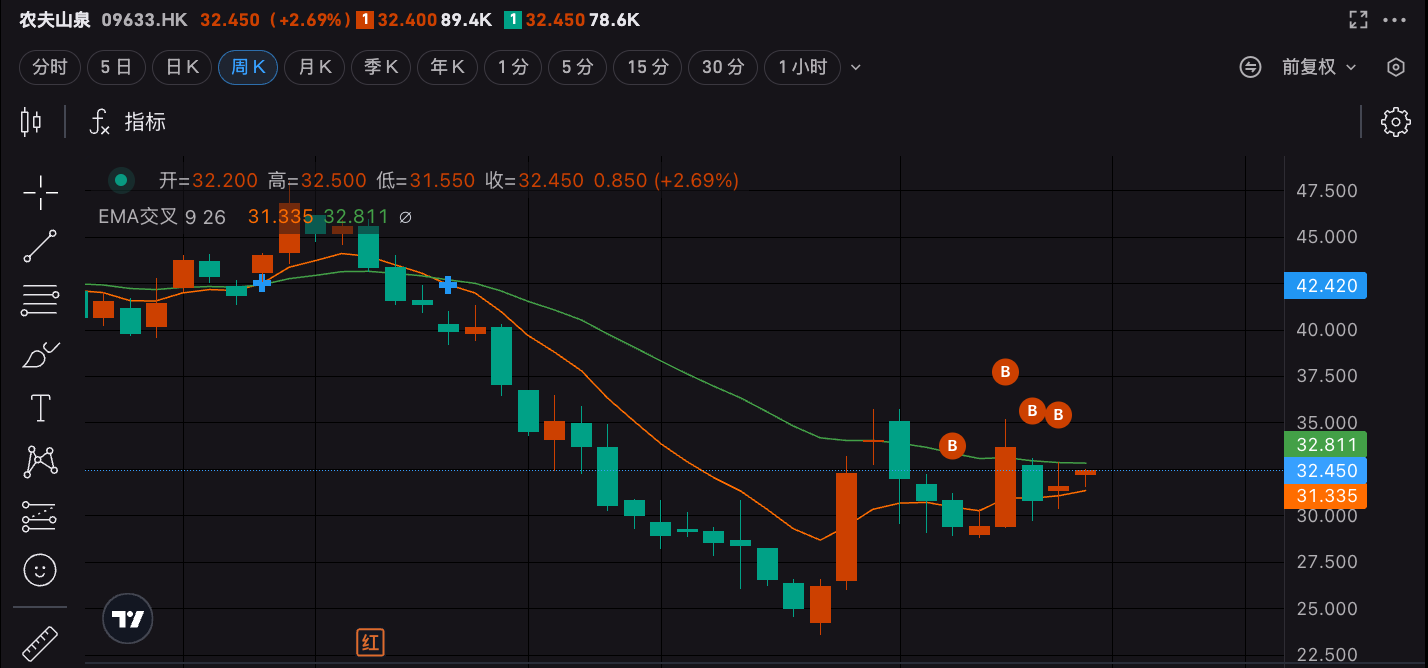The width and height of the screenshot is (1428, 668).
Task: Open the forecast and measurement tools
Action: click(x=40, y=516)
